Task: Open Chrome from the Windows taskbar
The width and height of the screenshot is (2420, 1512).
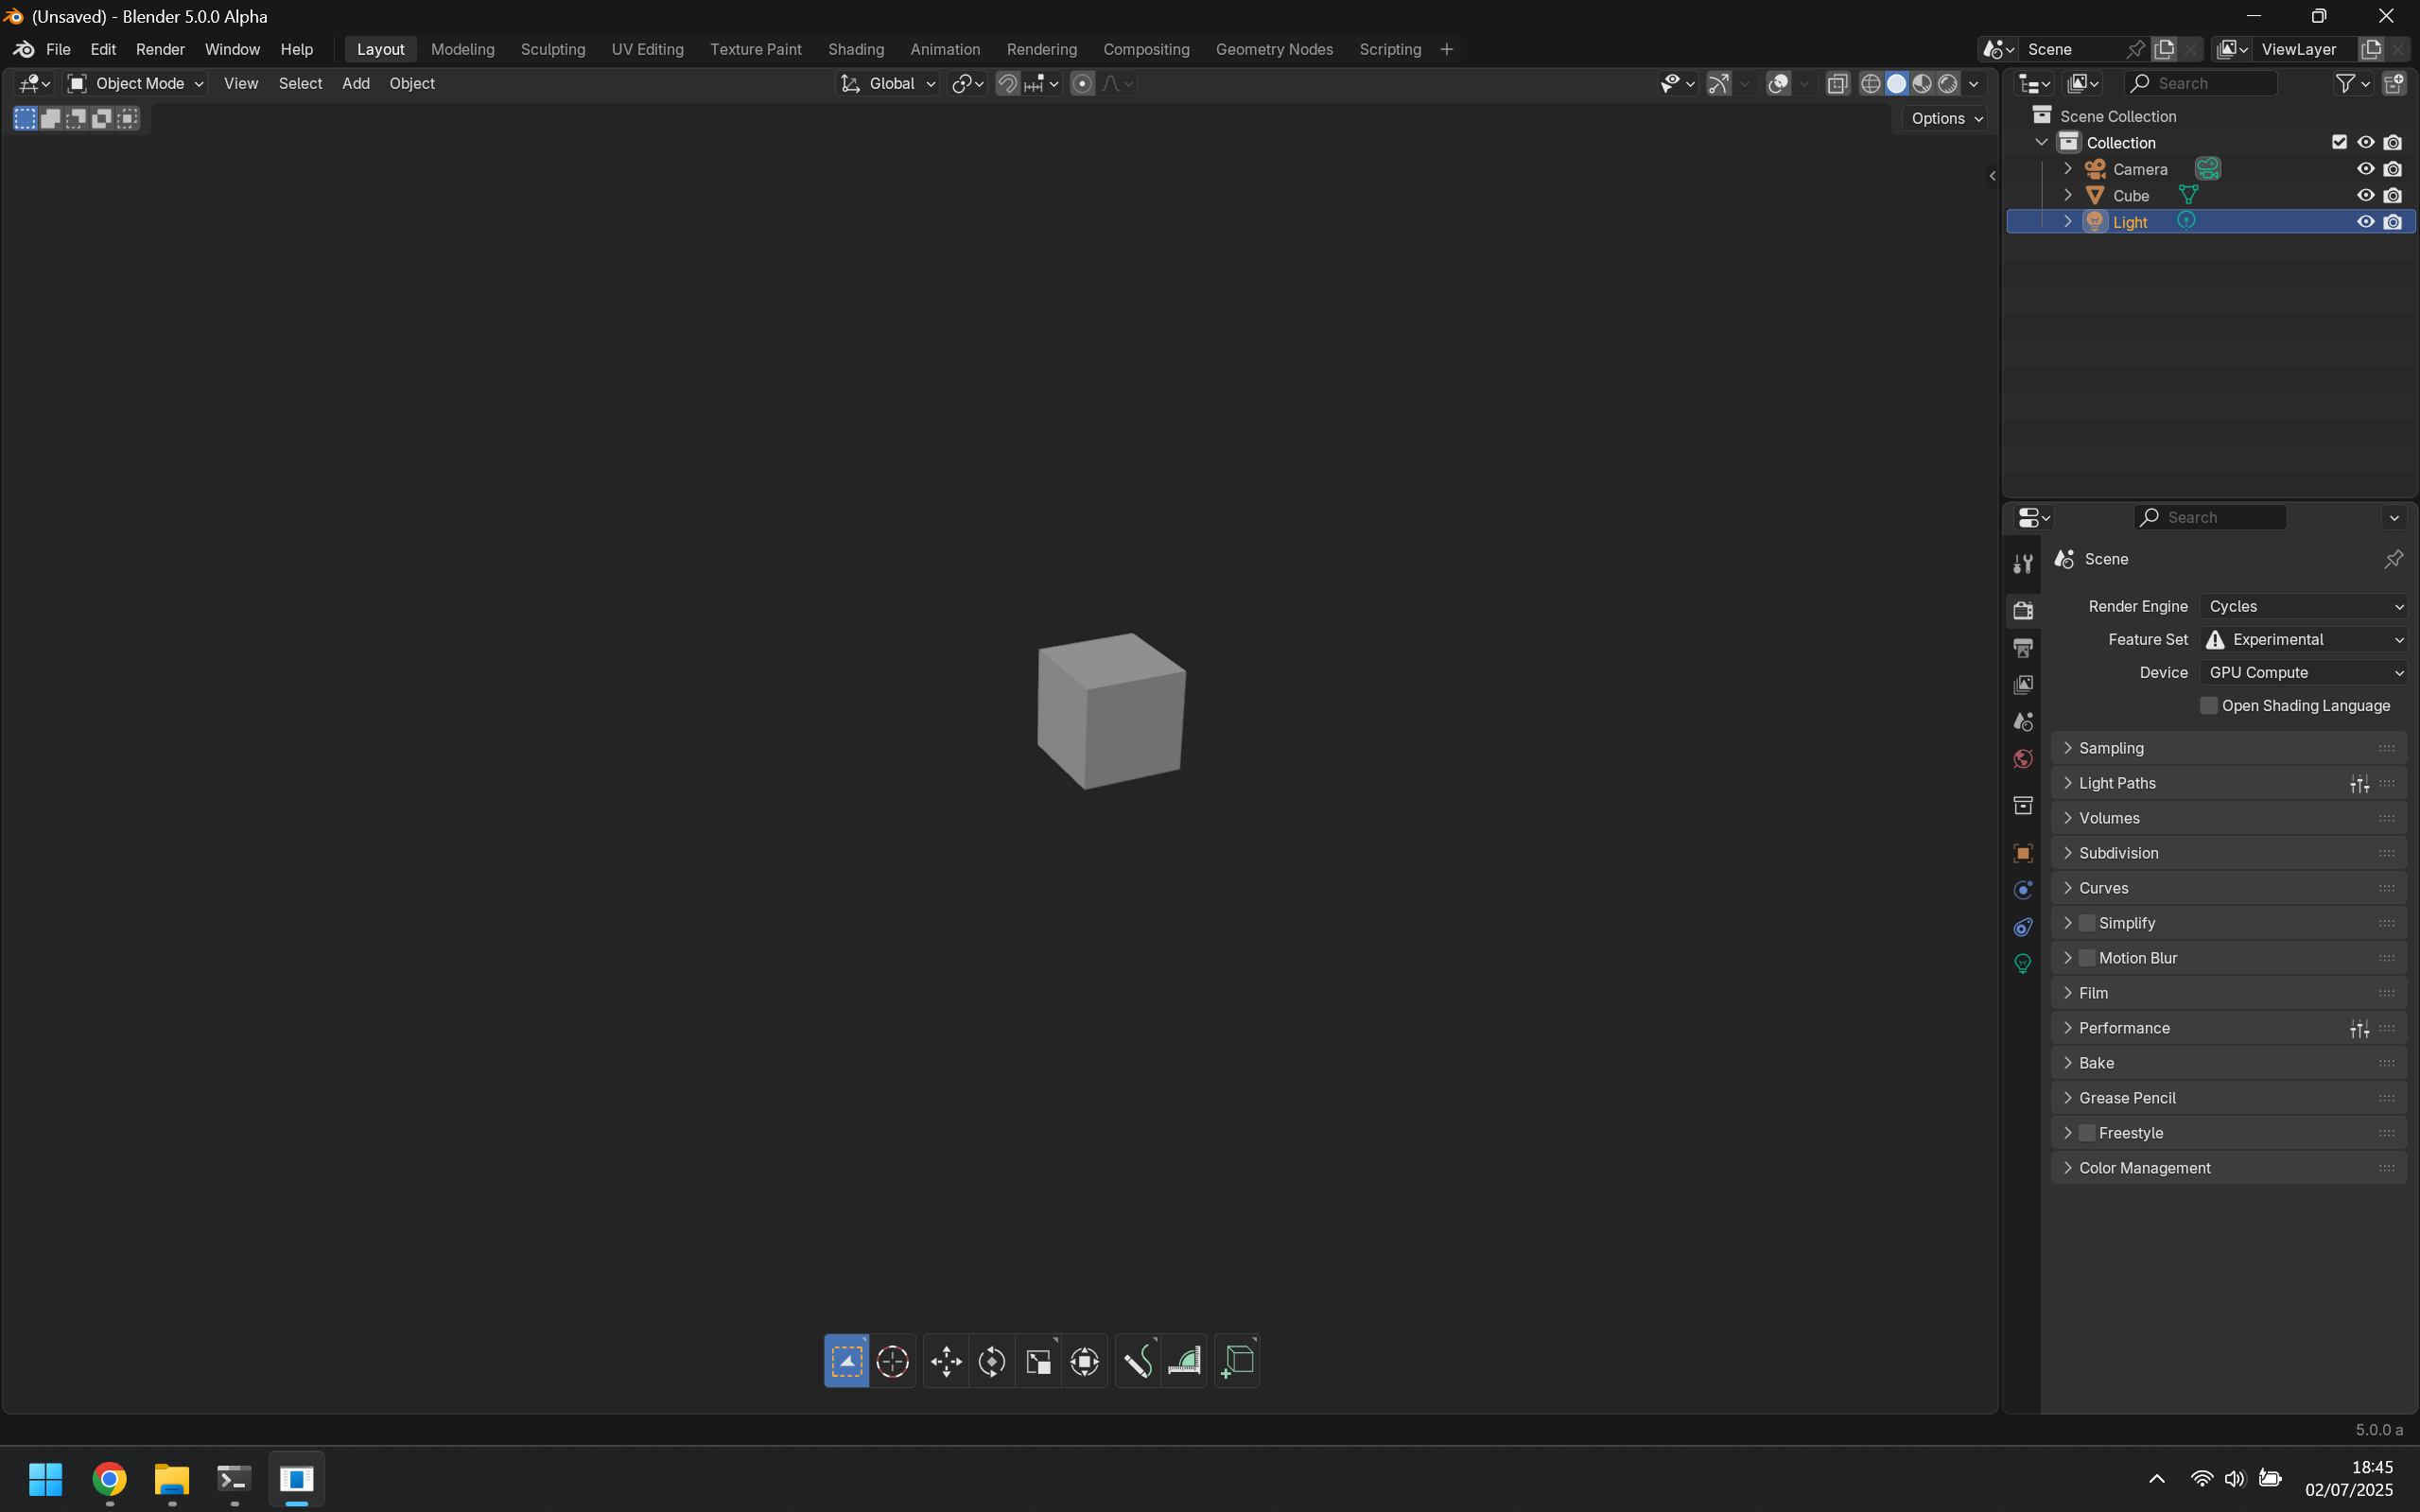Action: click(110, 1478)
